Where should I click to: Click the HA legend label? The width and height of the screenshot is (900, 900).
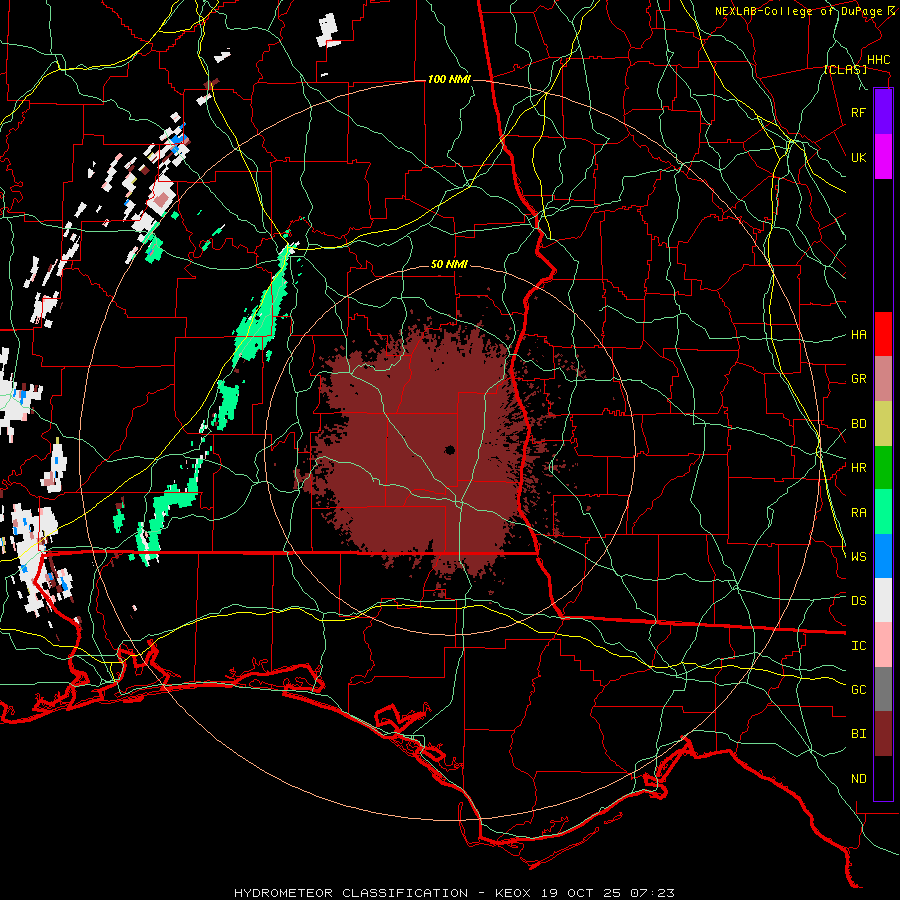[858, 335]
